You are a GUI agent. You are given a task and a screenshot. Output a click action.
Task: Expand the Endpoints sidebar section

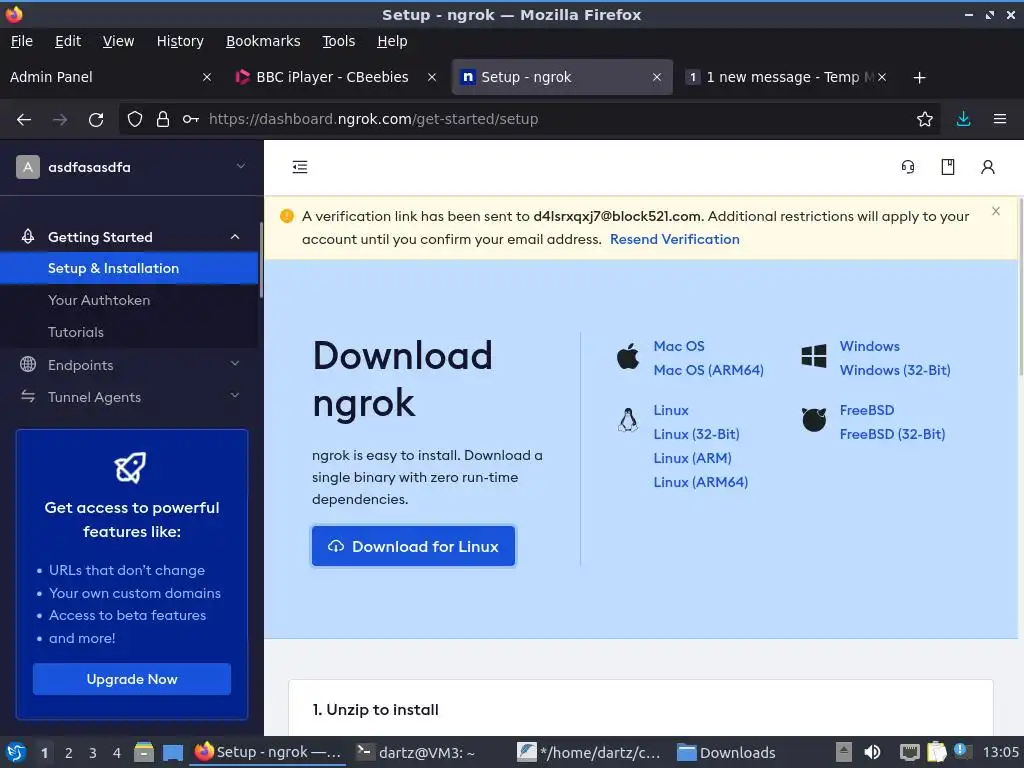(x=235, y=364)
